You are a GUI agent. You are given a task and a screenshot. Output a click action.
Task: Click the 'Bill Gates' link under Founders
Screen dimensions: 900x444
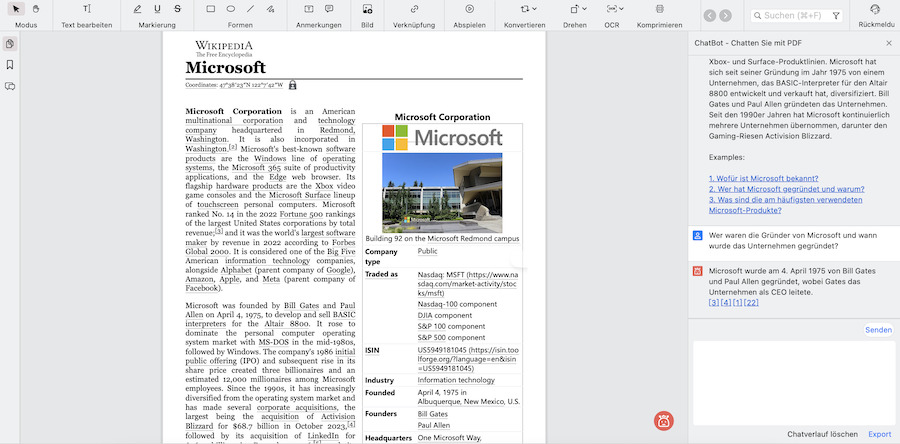[x=432, y=414]
